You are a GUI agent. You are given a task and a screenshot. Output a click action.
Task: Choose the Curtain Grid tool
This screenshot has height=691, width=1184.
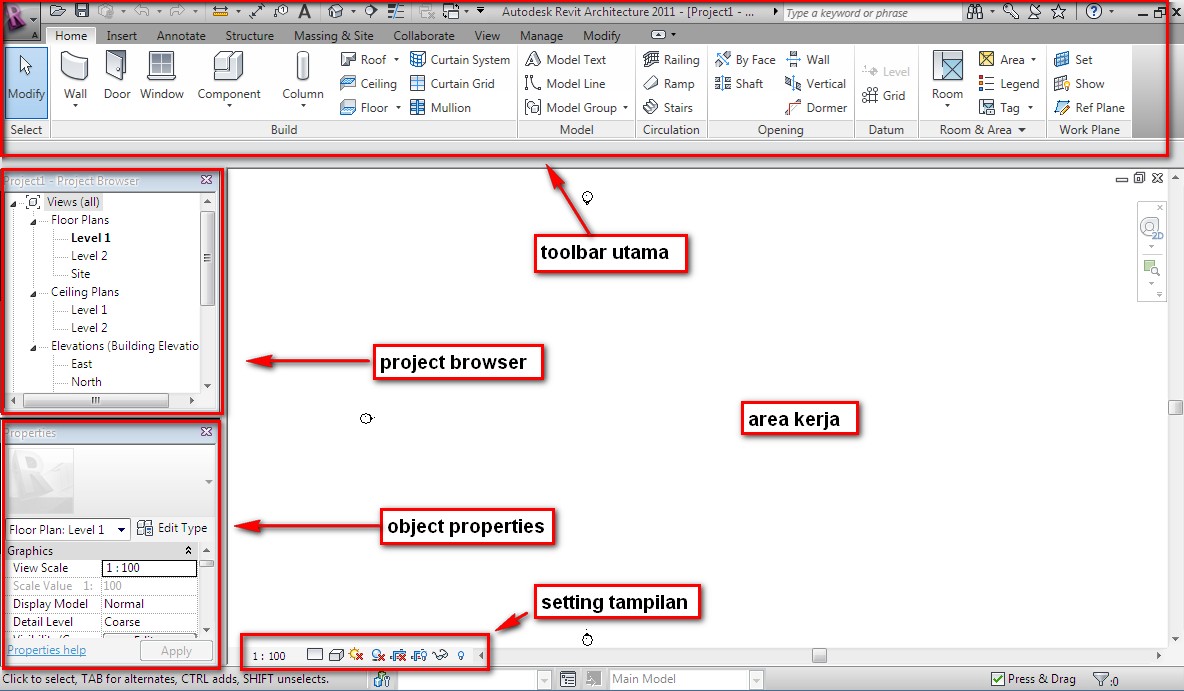point(452,84)
